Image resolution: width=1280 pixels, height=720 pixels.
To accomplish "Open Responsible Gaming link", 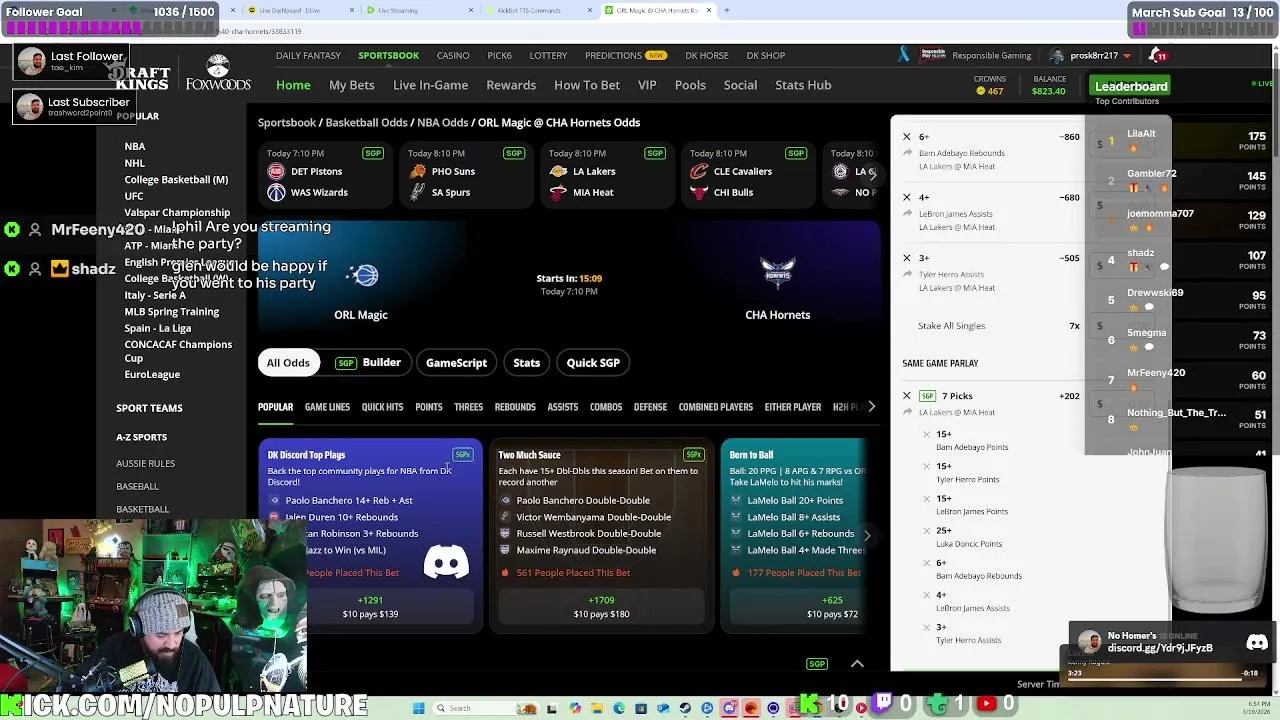I will point(992,55).
